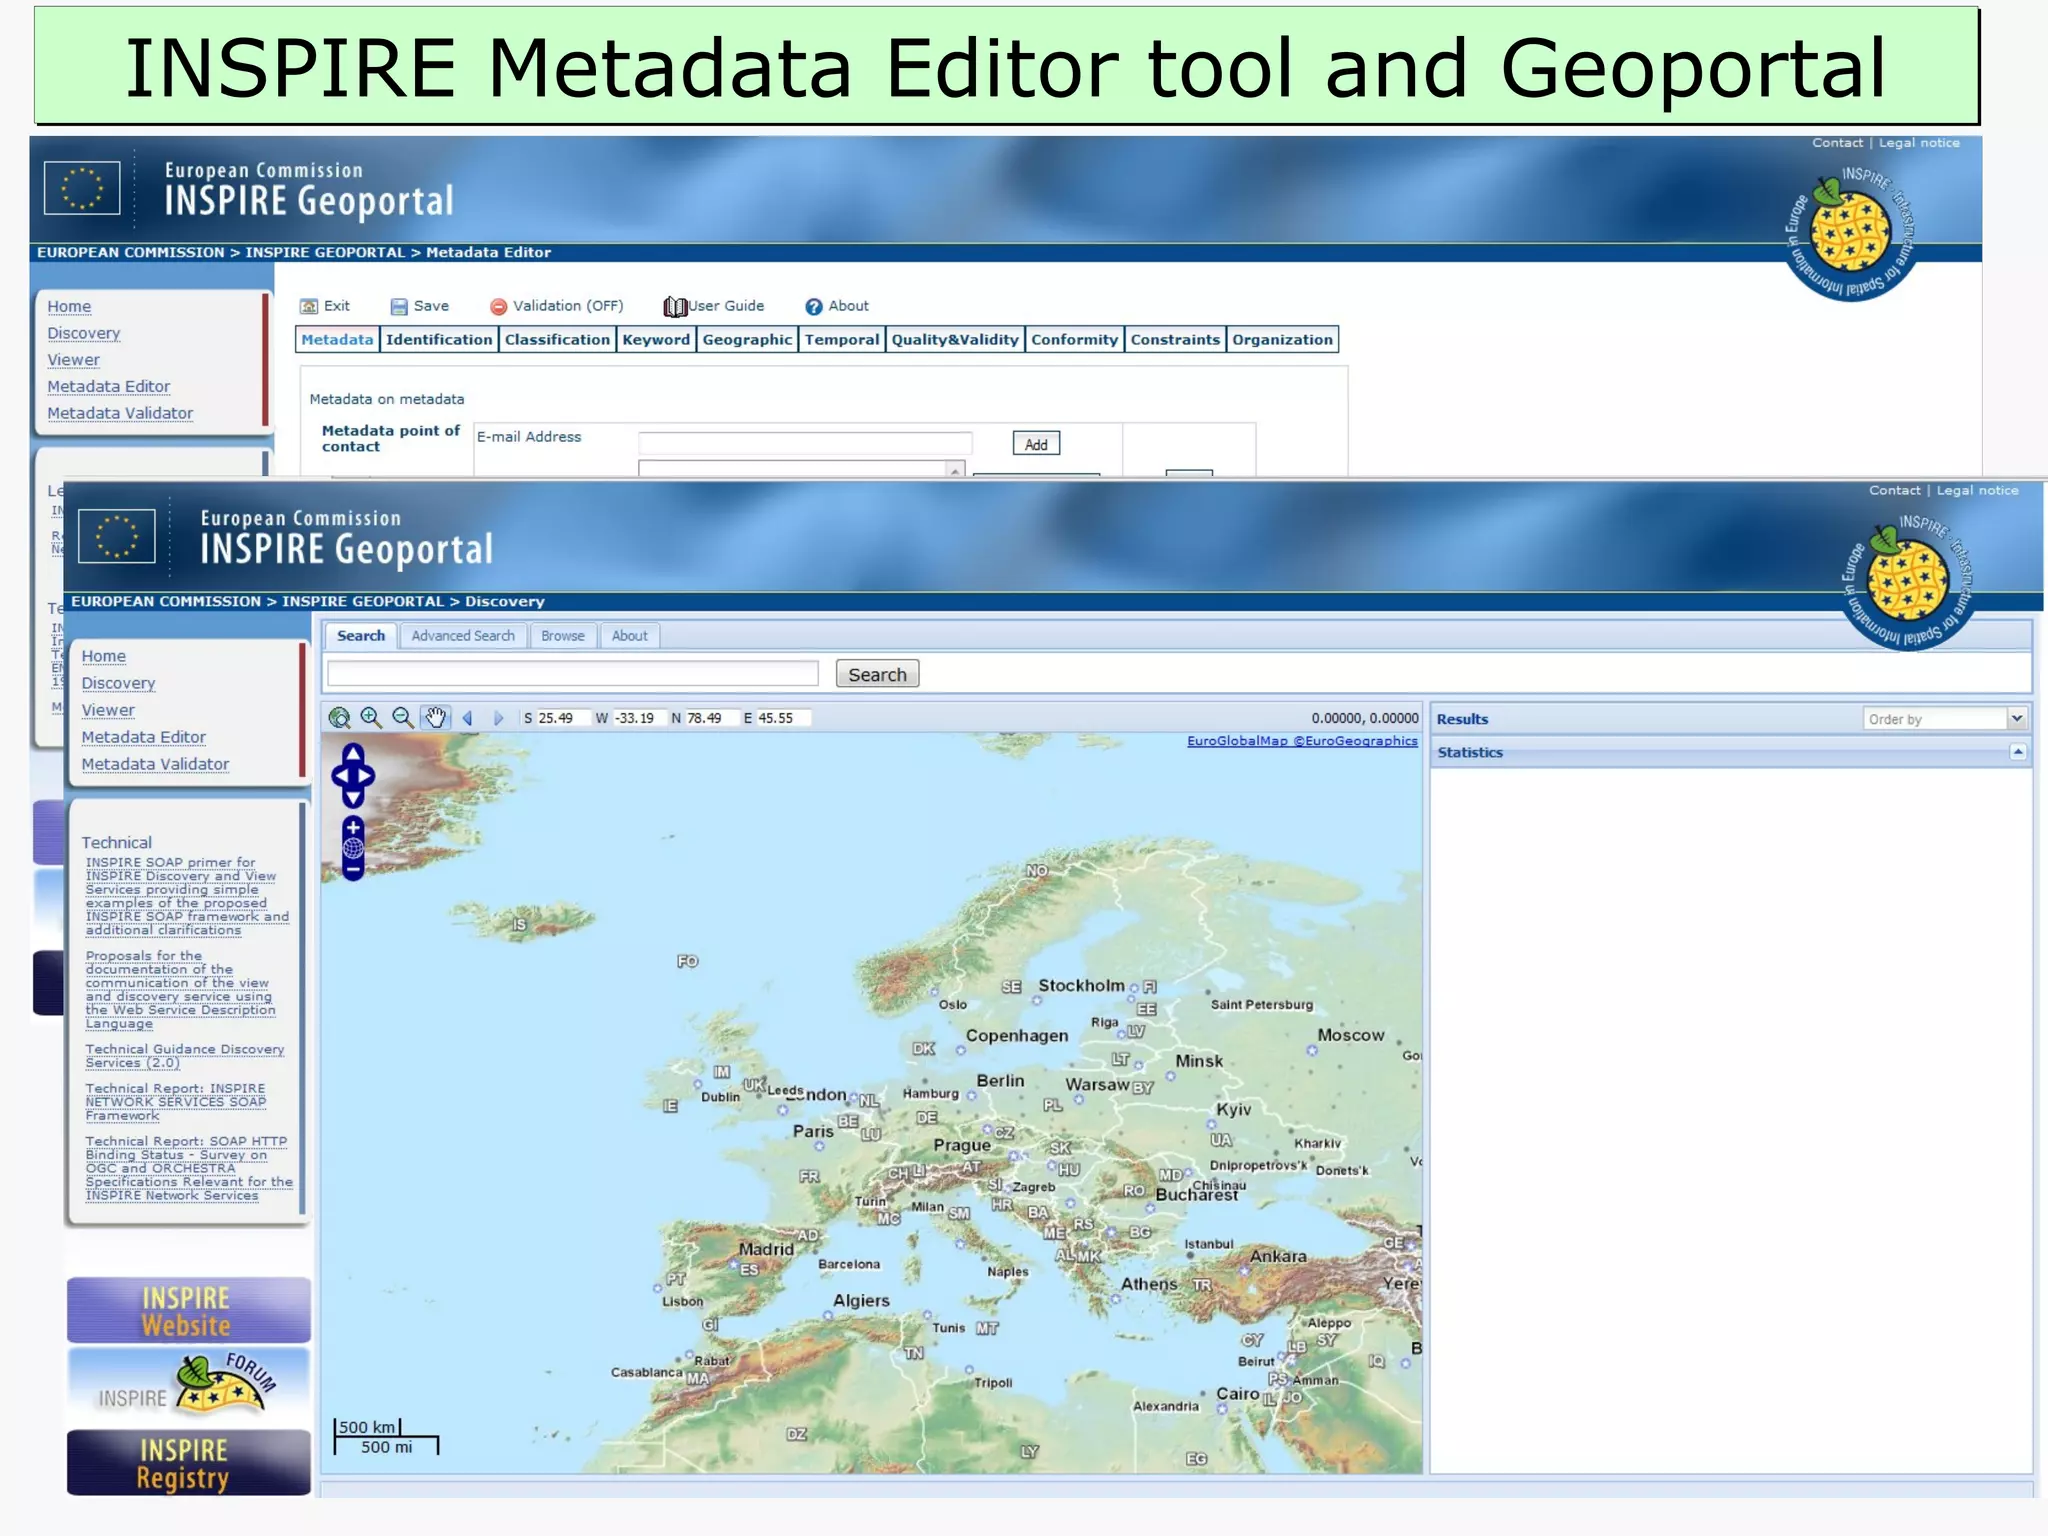
Task: Select the Classification tab
Action: click(557, 340)
